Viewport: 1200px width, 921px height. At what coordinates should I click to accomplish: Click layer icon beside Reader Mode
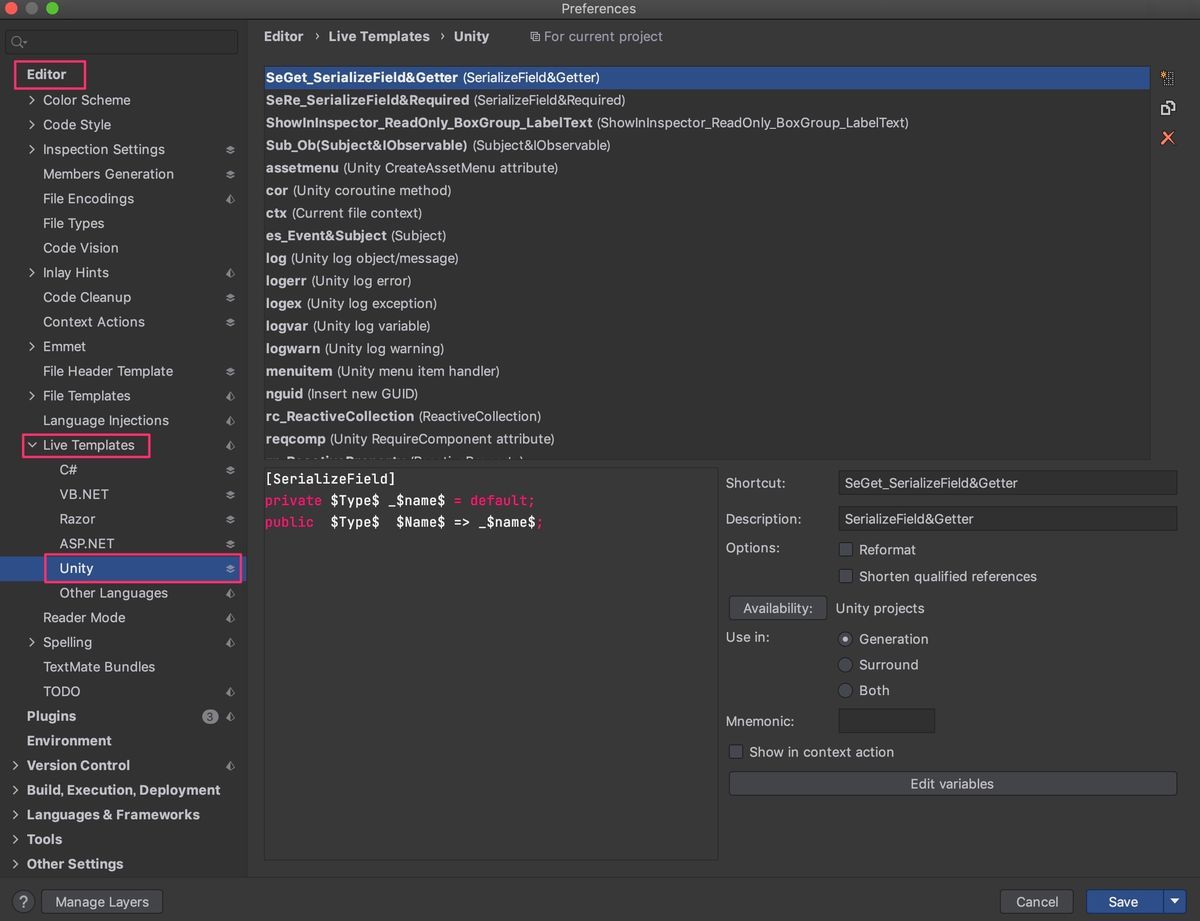230,618
